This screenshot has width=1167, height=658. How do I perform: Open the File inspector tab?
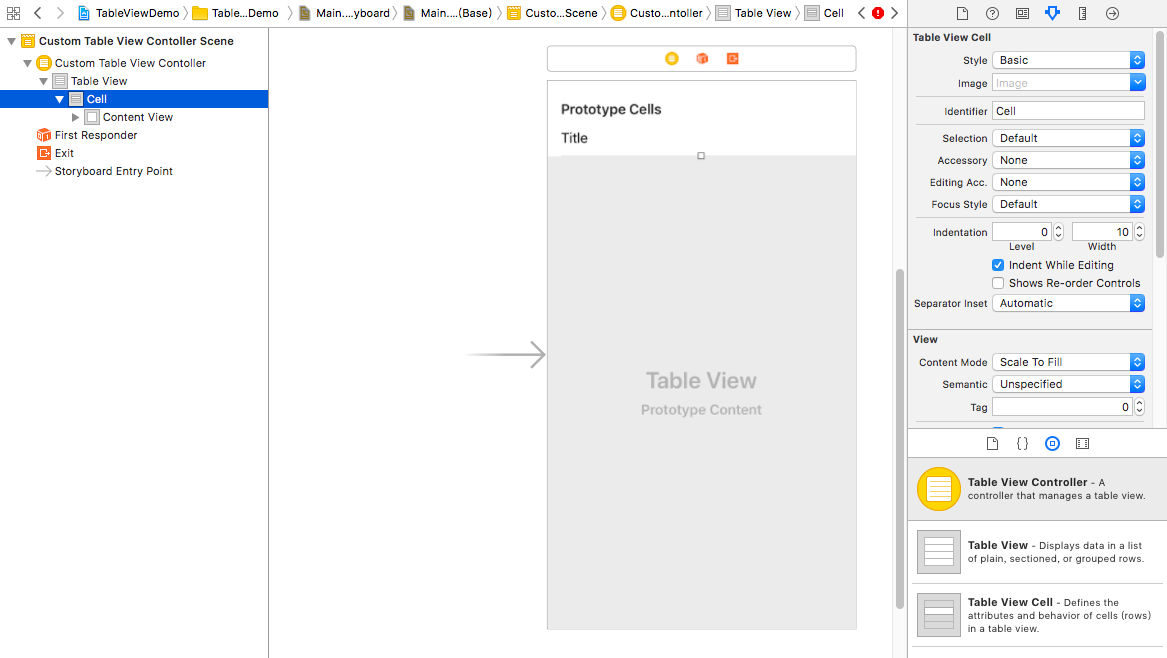(x=962, y=14)
